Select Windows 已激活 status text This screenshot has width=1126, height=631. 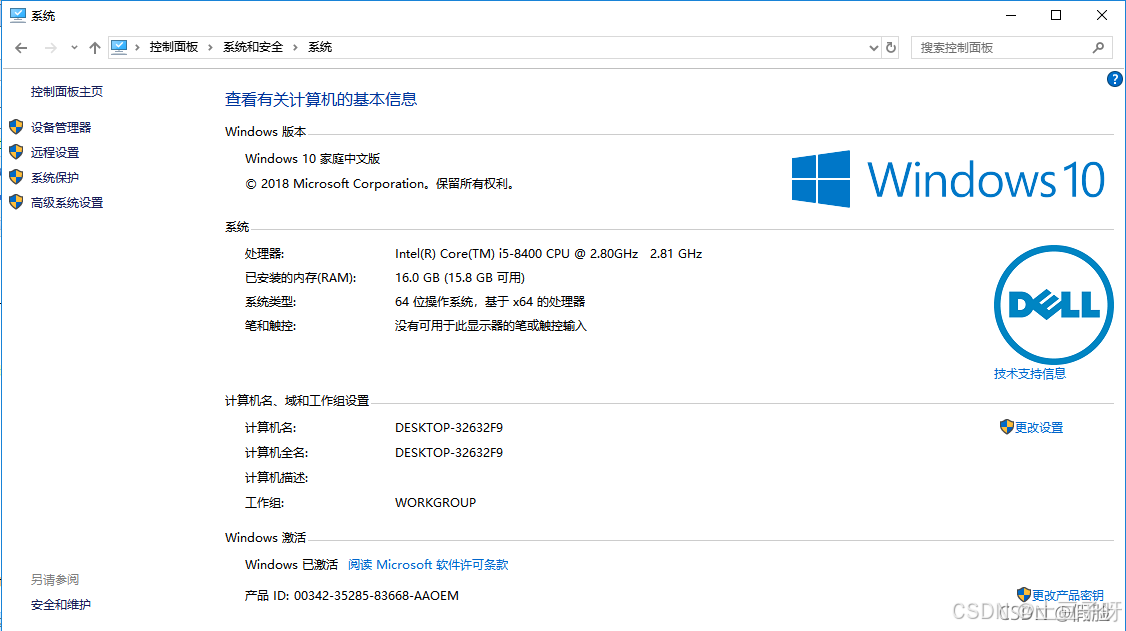coord(292,564)
